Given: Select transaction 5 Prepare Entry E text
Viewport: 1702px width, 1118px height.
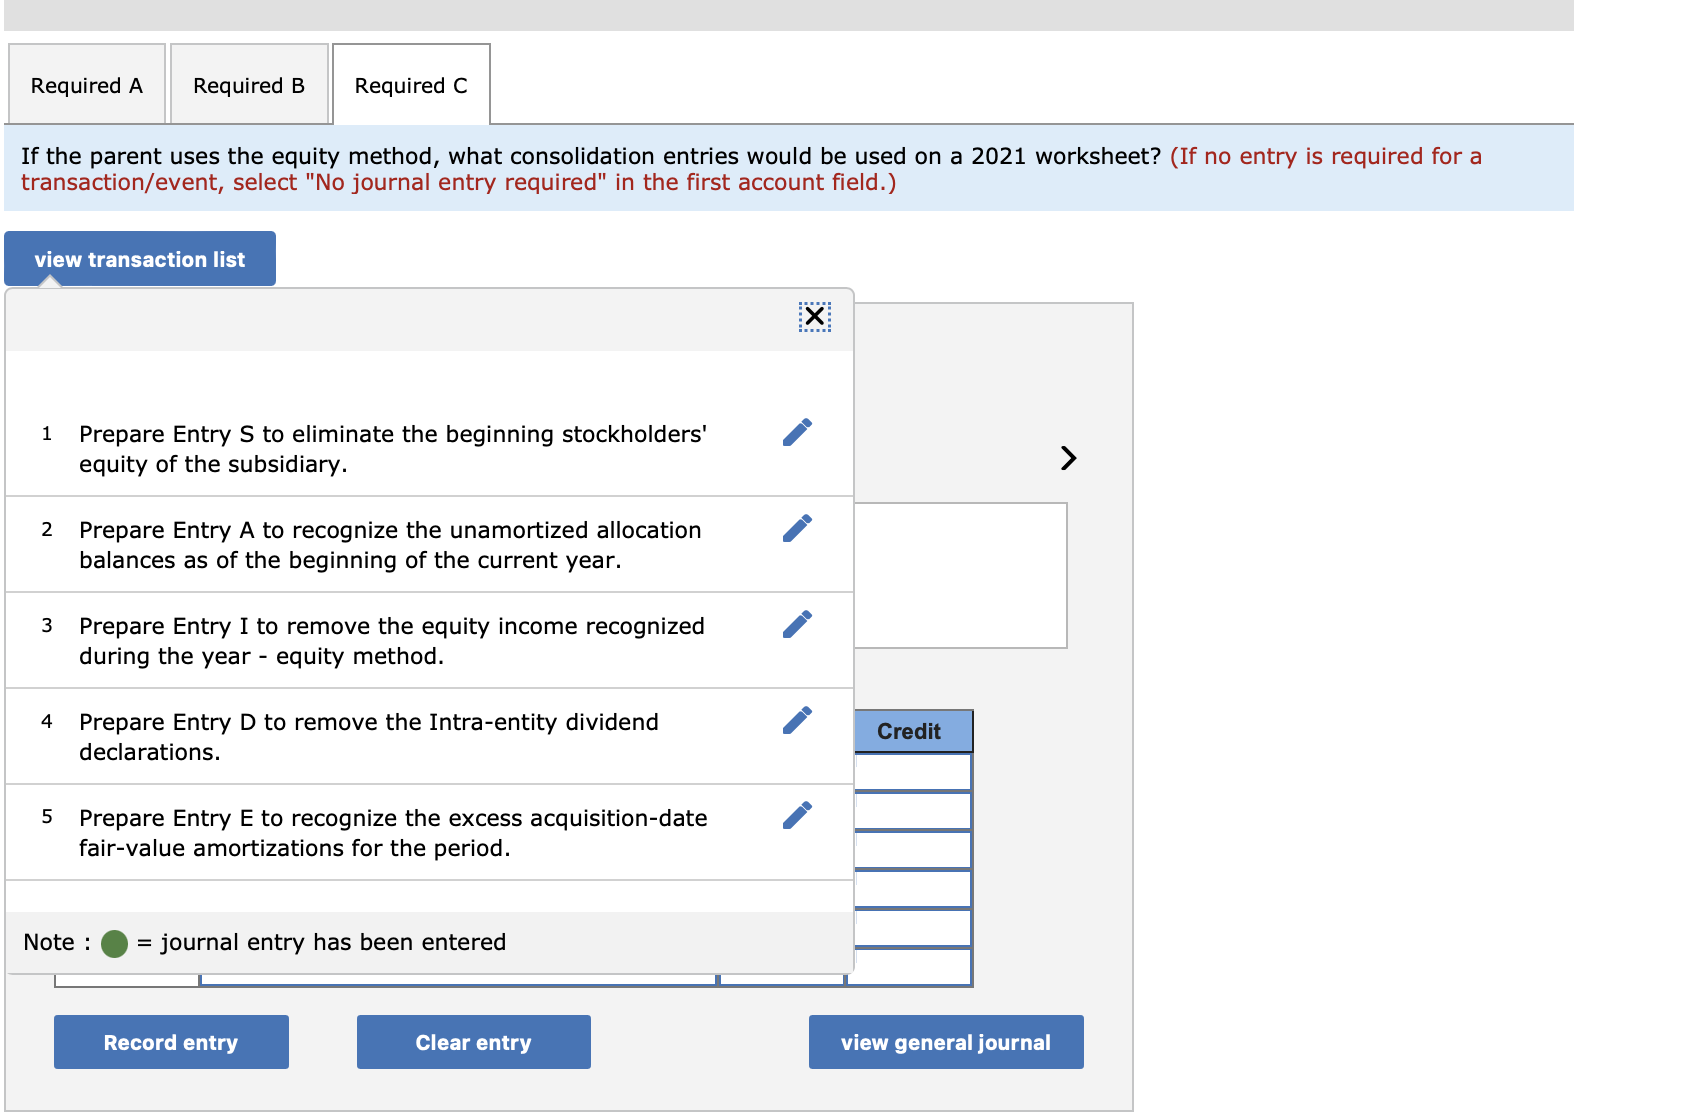Looking at the screenshot, I should click(393, 833).
